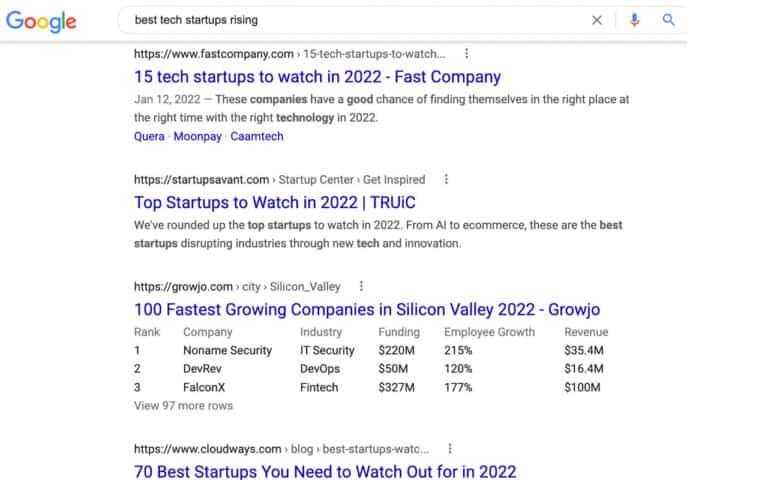Start voice search with microphone icon
The width and height of the screenshot is (768, 480).
634,20
